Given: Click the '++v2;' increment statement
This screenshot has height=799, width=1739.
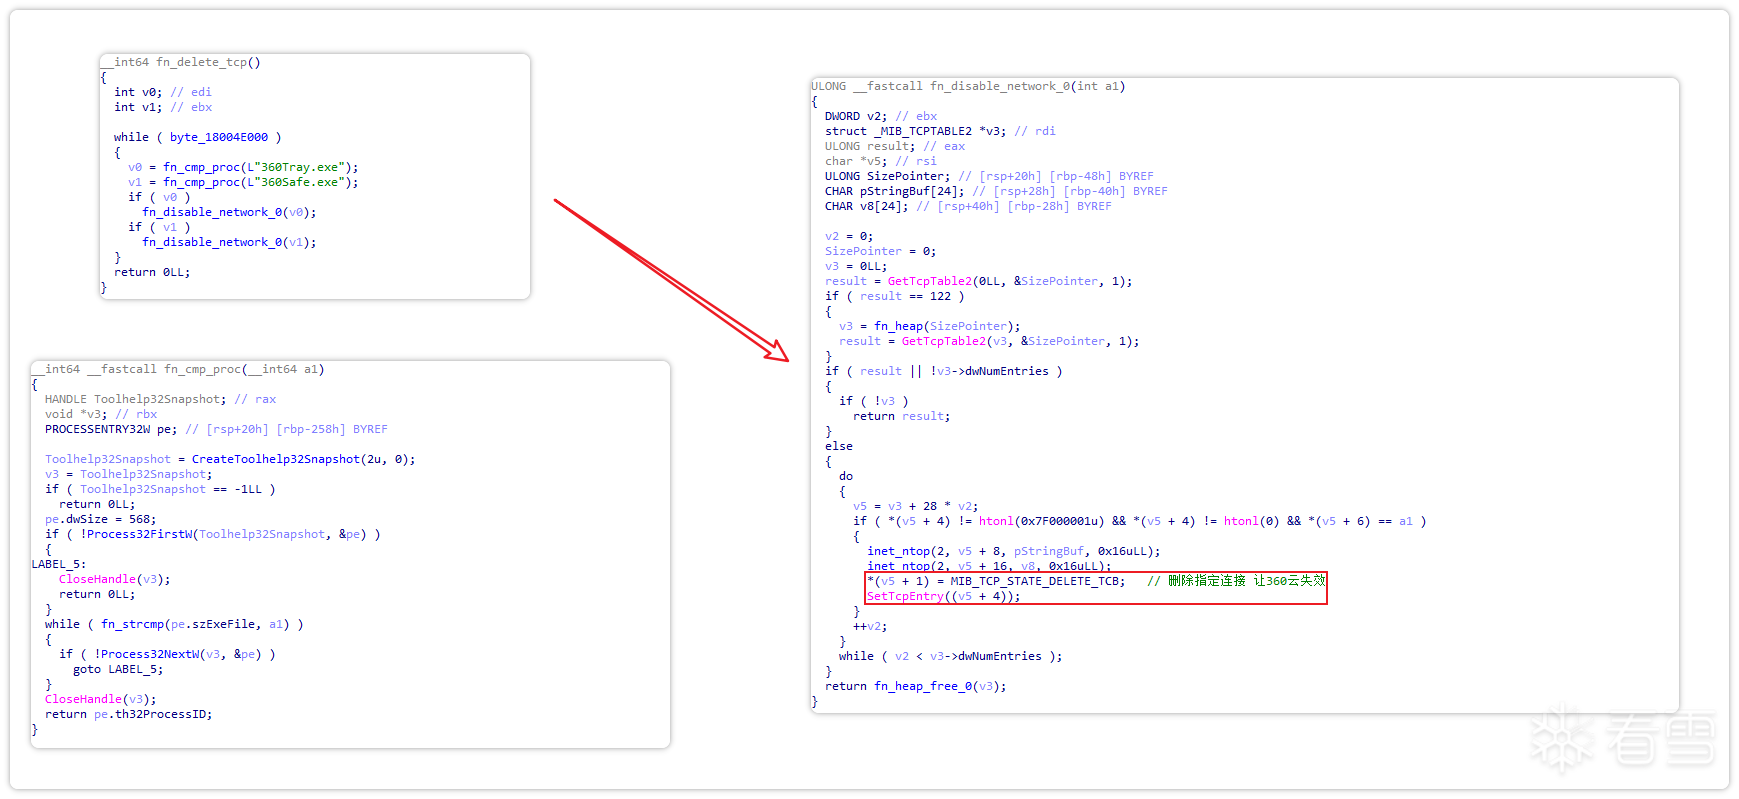Looking at the screenshot, I should pos(870,626).
